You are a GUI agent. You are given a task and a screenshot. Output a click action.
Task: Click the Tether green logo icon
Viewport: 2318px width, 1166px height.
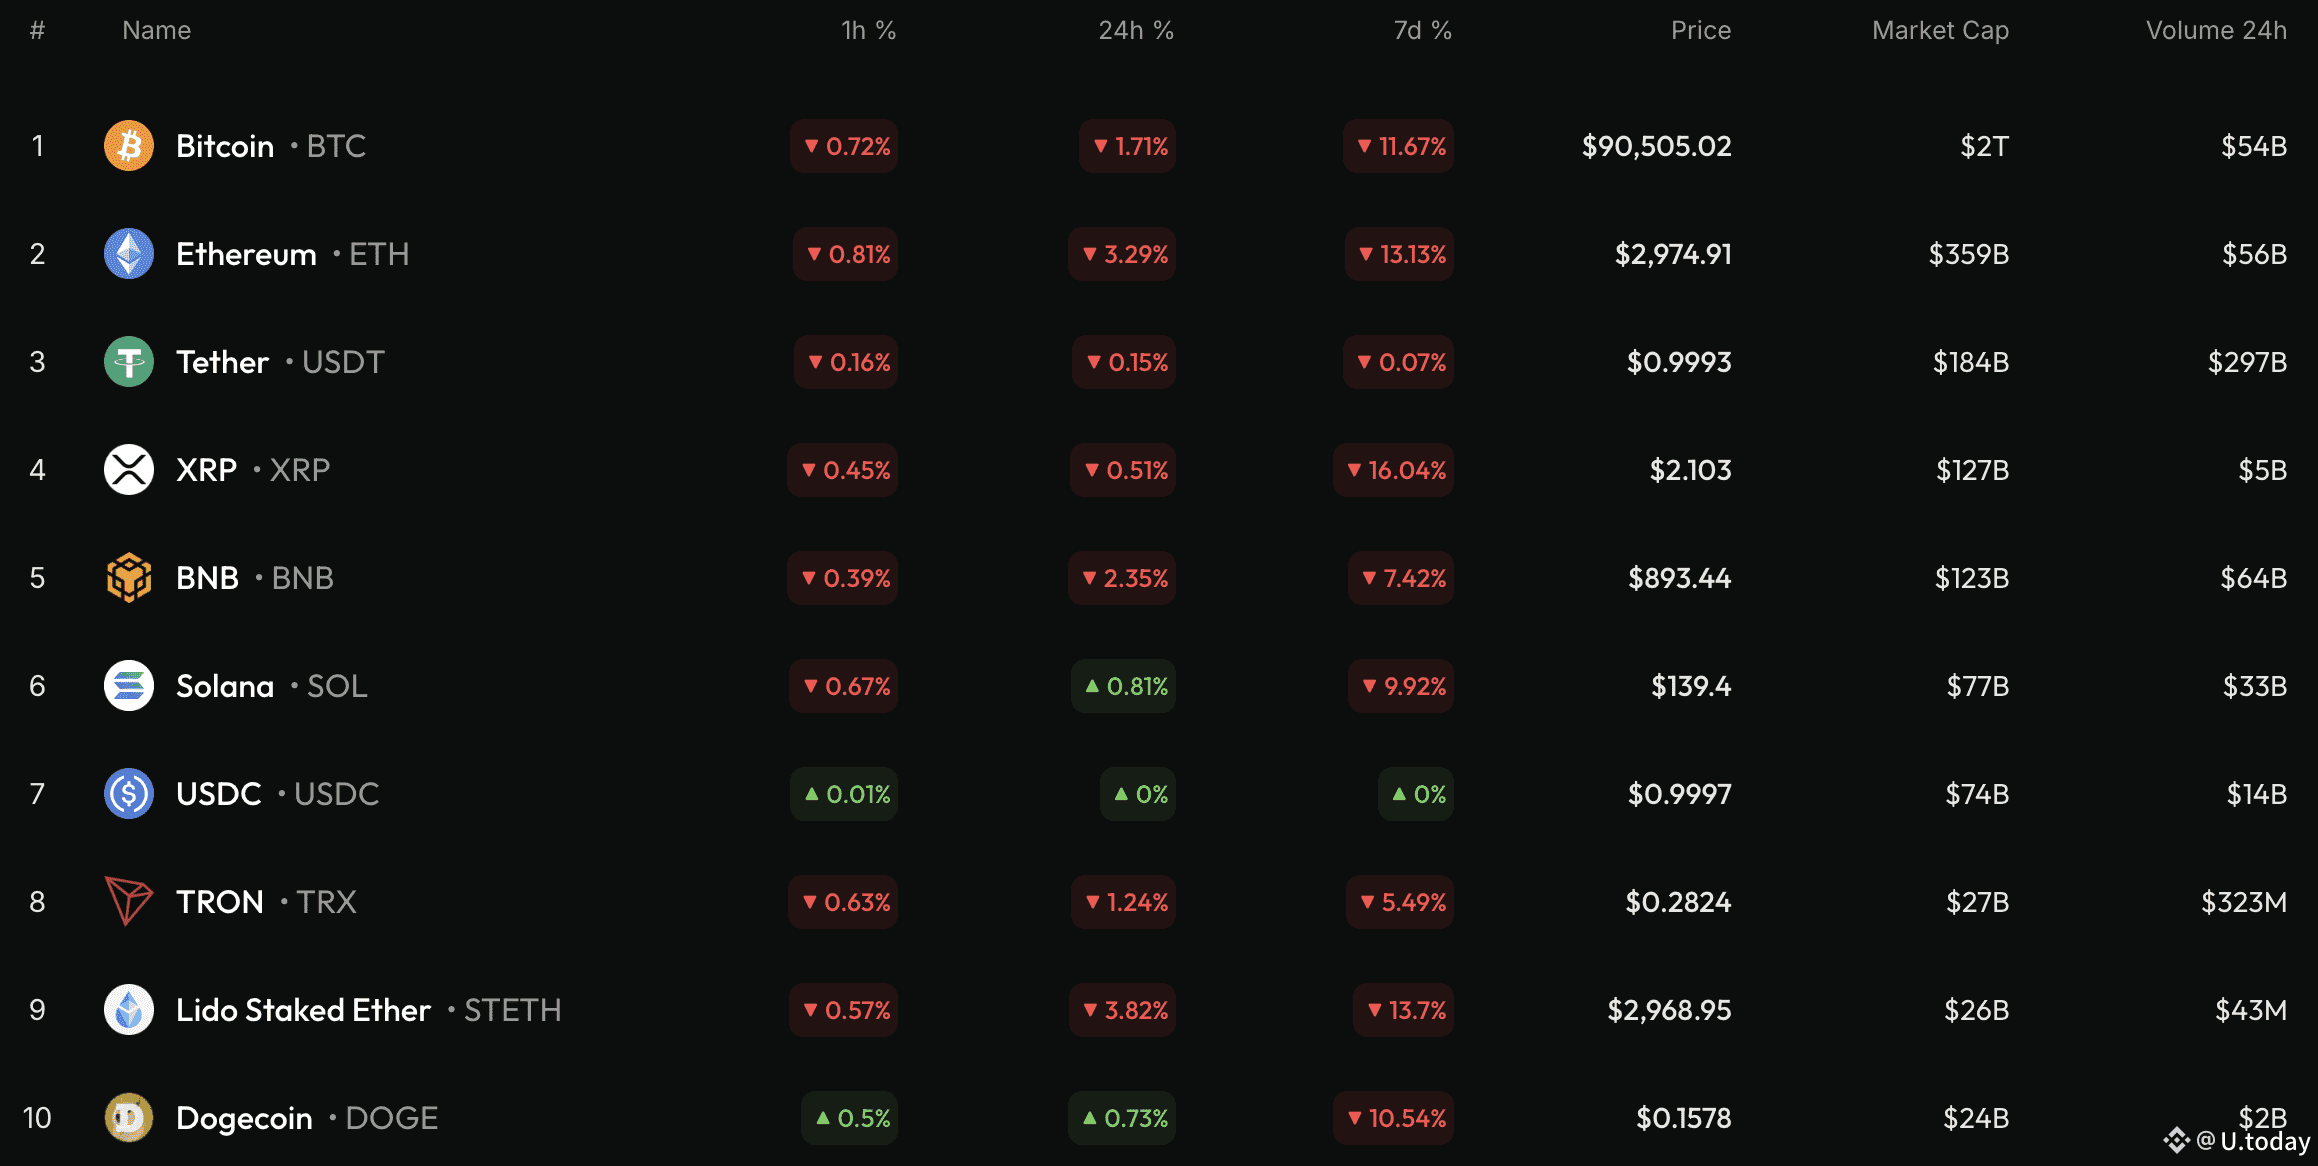tap(129, 362)
